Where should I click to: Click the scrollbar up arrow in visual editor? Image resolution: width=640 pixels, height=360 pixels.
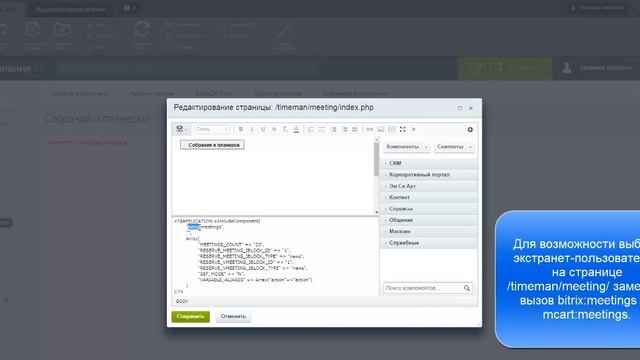tap(376, 140)
